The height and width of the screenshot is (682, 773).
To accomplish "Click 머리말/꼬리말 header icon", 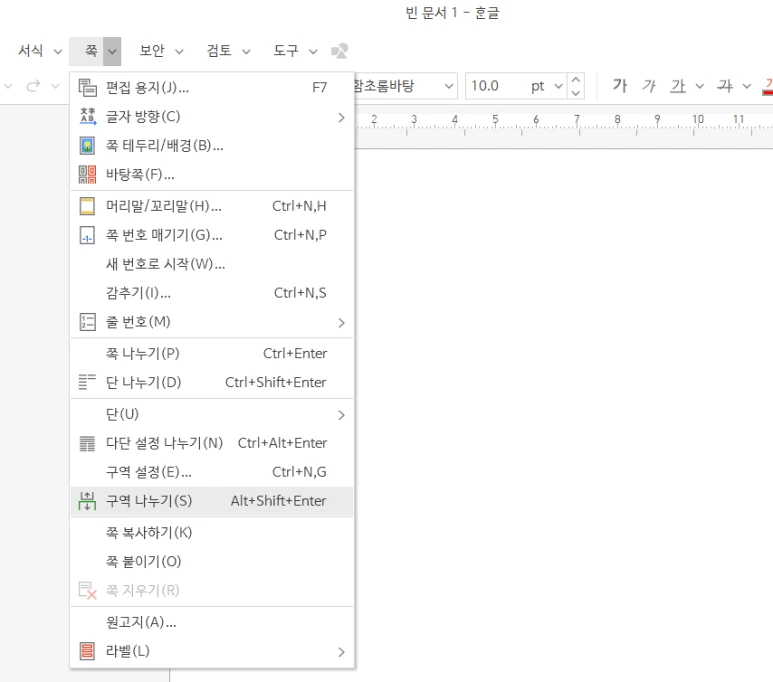I will [x=87, y=206].
